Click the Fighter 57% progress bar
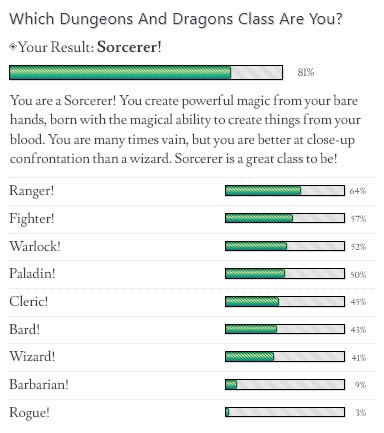Viewport: 384px width, 433px height. (285, 218)
